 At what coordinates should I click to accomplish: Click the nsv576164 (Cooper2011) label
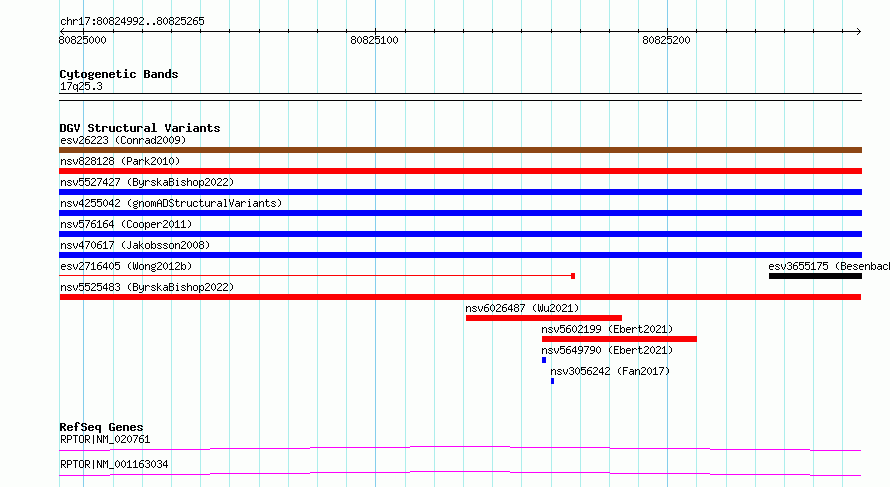(x=126, y=224)
